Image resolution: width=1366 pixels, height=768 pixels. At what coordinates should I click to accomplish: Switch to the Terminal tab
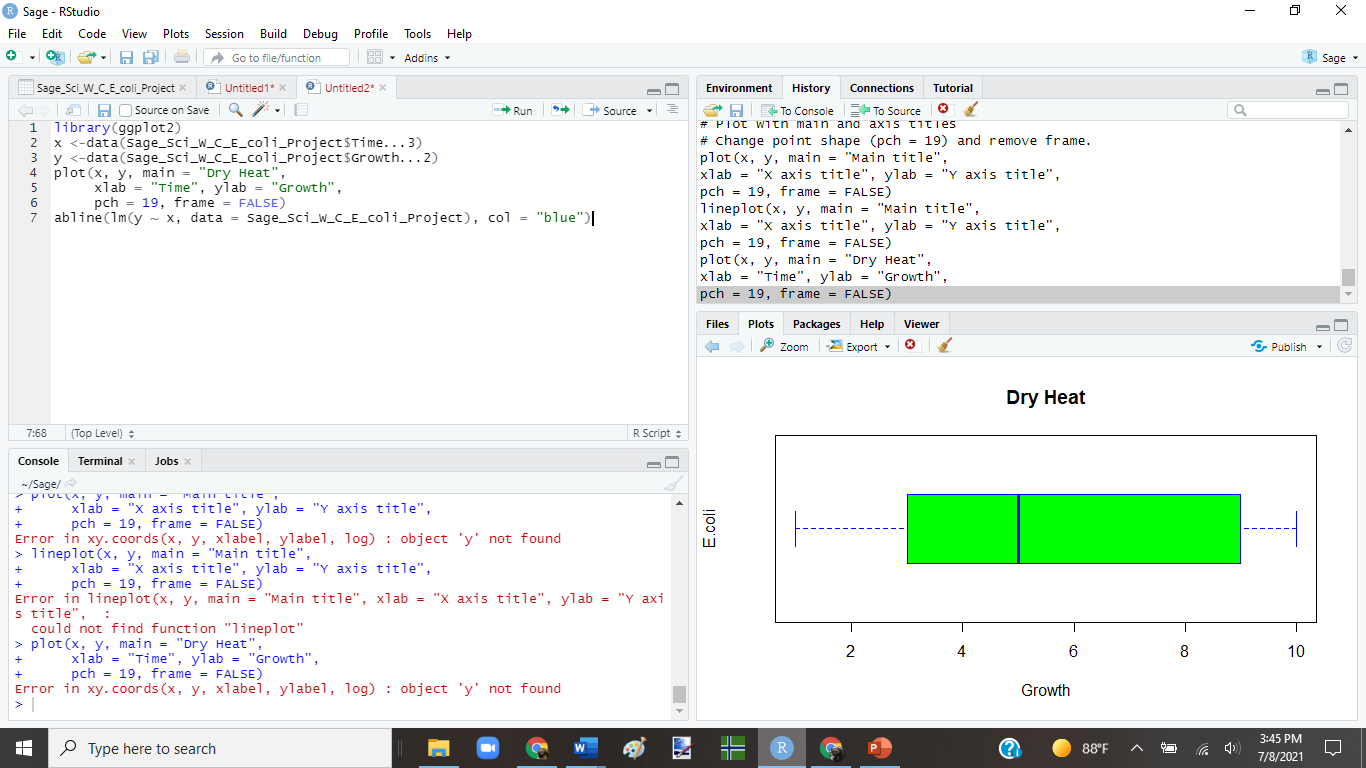[x=100, y=461]
